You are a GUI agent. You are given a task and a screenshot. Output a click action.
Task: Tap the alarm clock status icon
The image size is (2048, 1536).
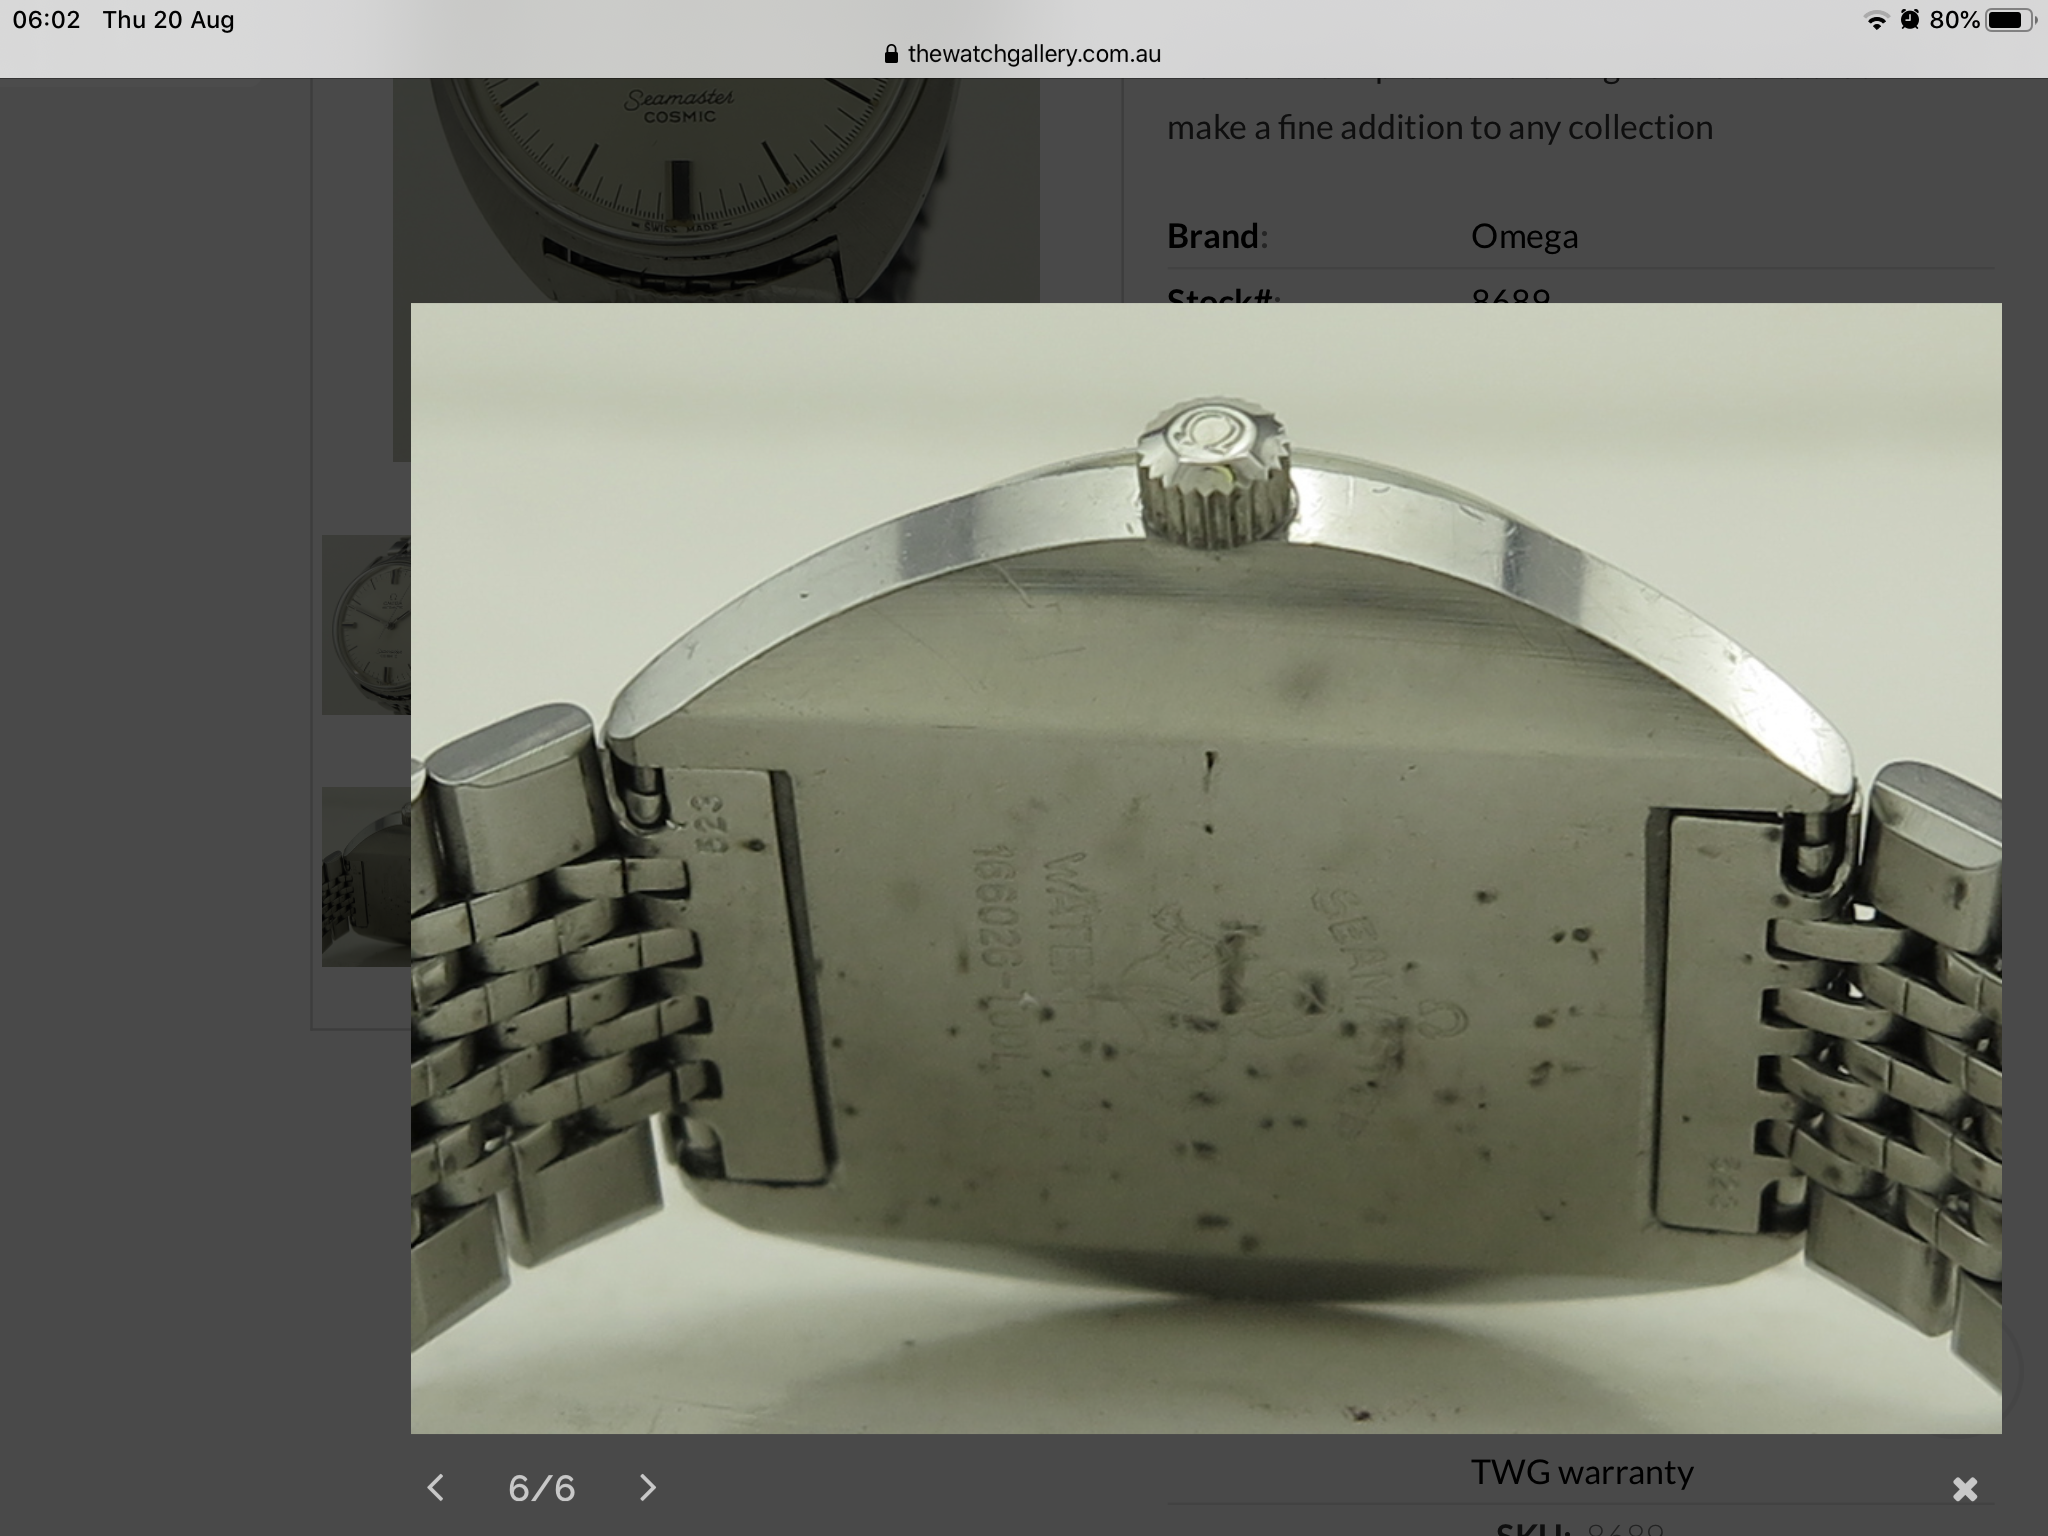tap(1909, 20)
